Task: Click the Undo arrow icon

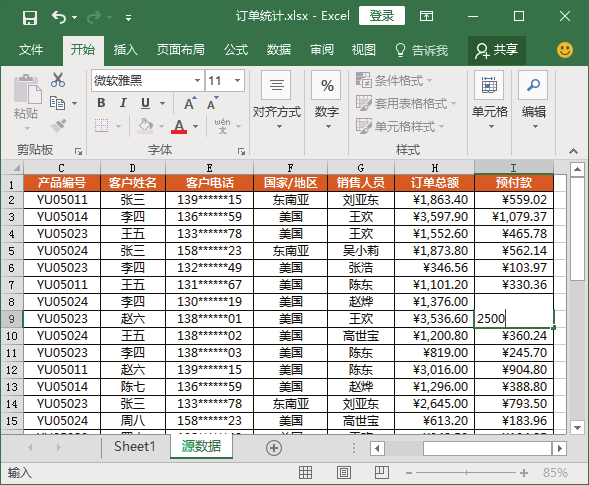Action: pyautogui.click(x=59, y=17)
